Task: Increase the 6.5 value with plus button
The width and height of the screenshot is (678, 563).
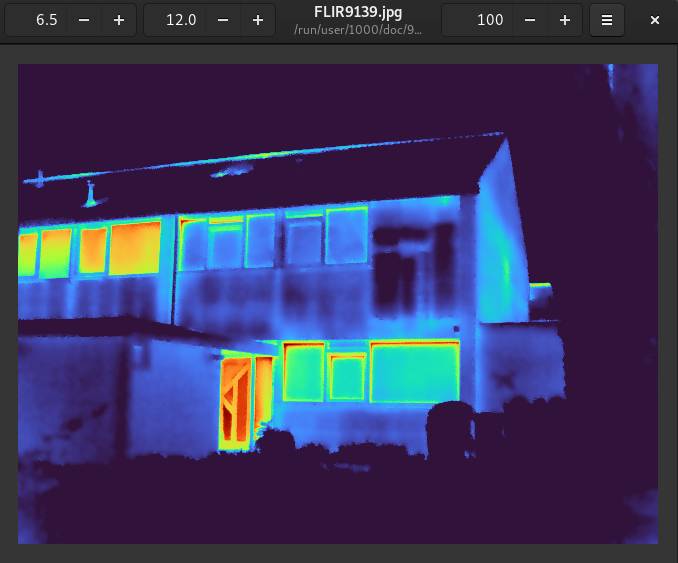Action: click(x=119, y=20)
